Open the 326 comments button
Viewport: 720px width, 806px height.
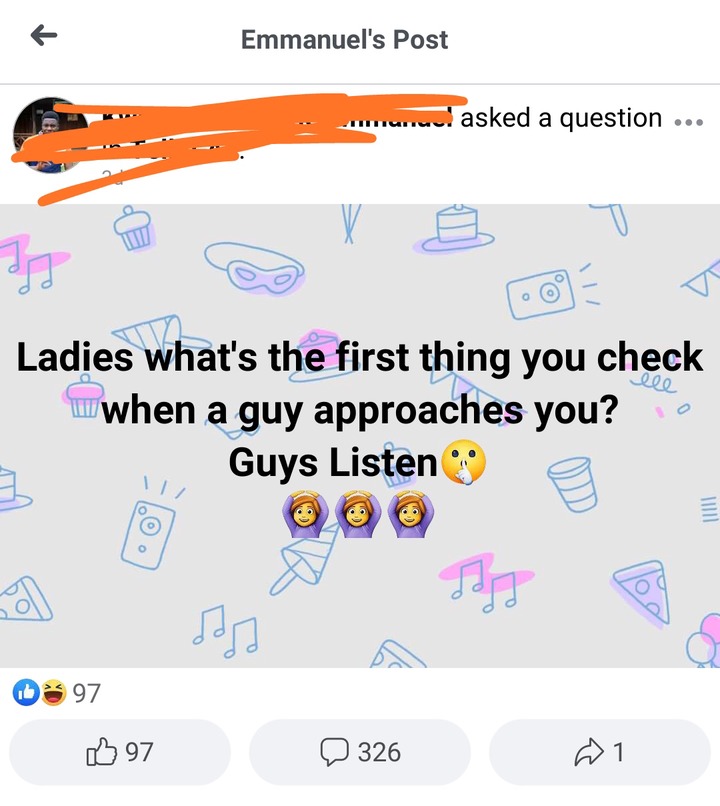point(360,752)
